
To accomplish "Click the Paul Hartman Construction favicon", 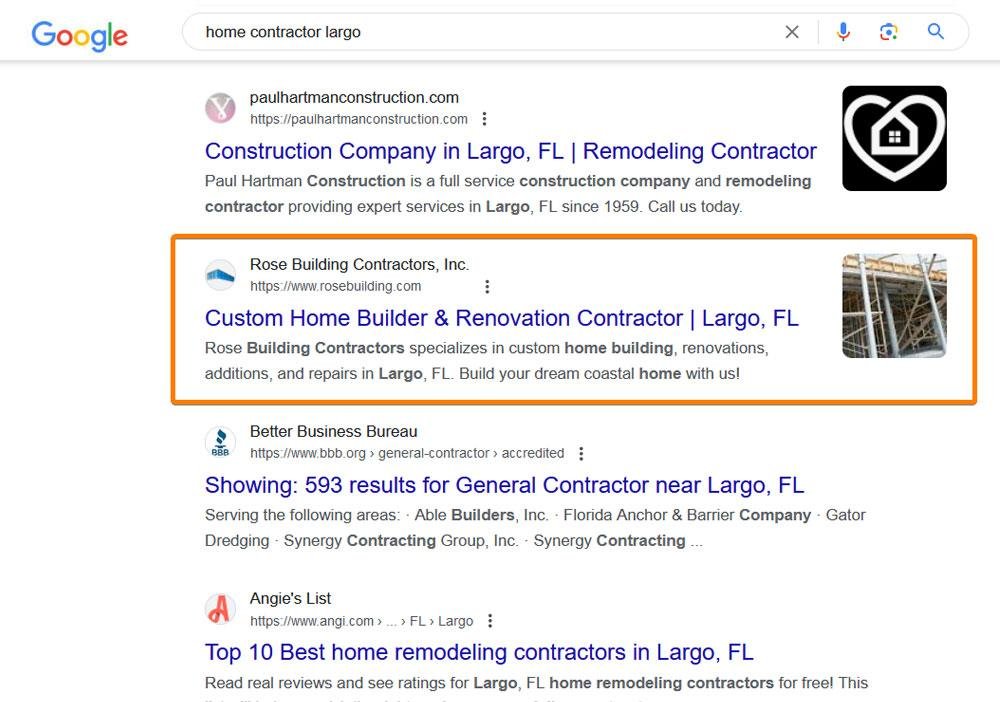I will click(220, 108).
